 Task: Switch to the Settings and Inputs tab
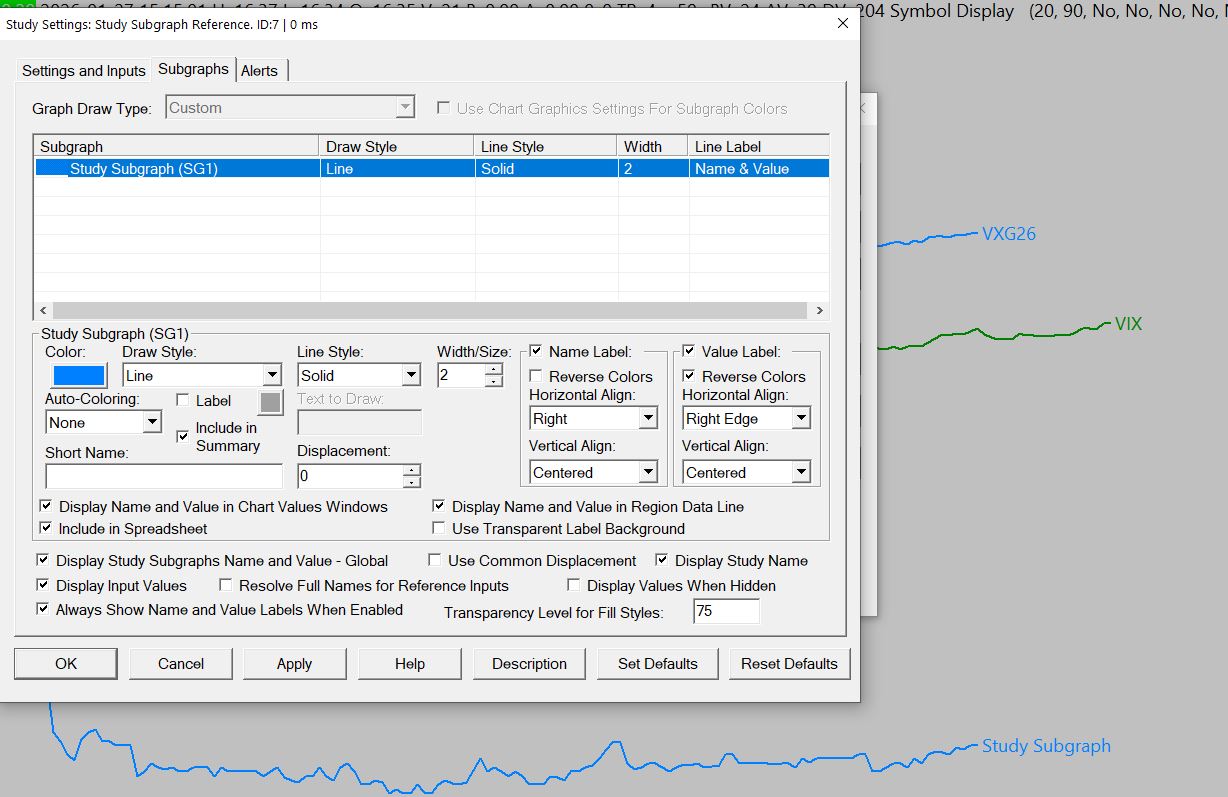pyautogui.click(x=84, y=70)
